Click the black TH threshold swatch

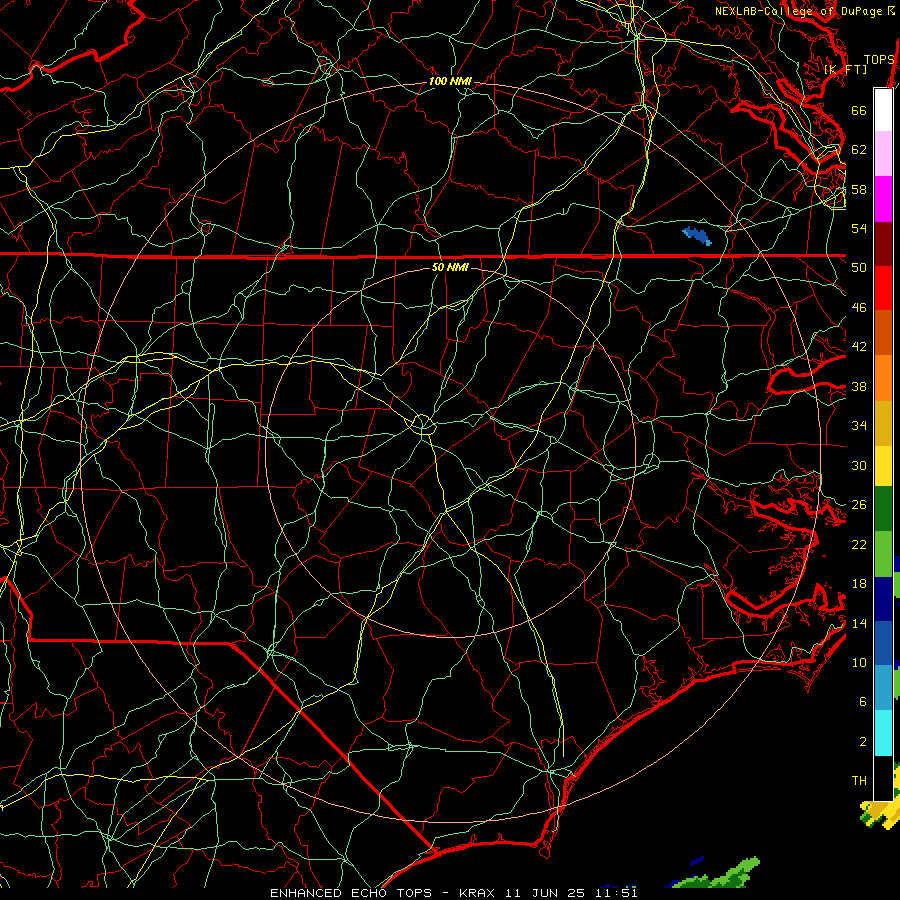tap(883, 778)
